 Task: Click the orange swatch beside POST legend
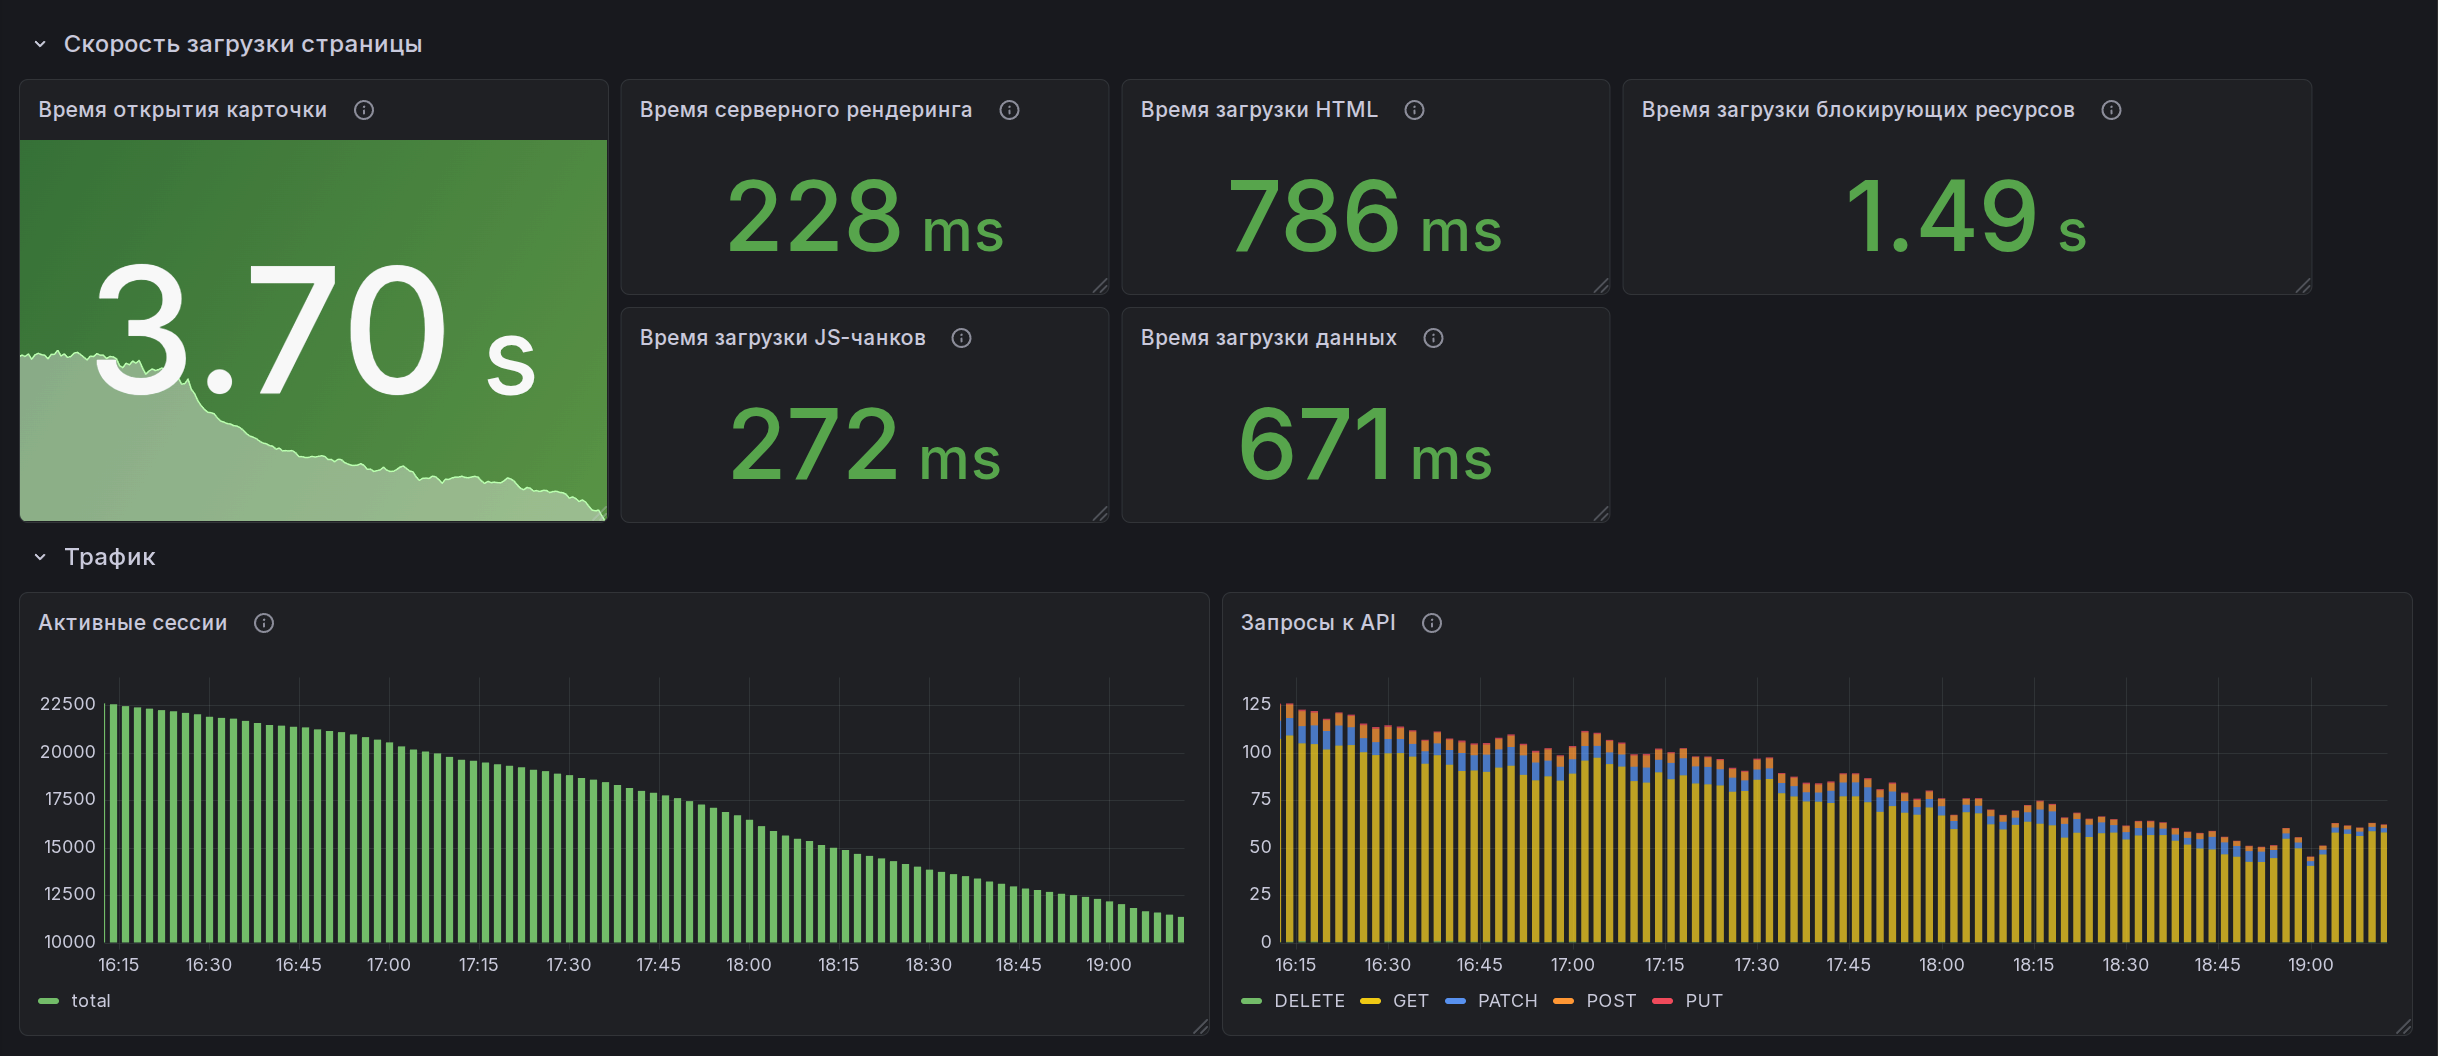tap(1563, 1001)
